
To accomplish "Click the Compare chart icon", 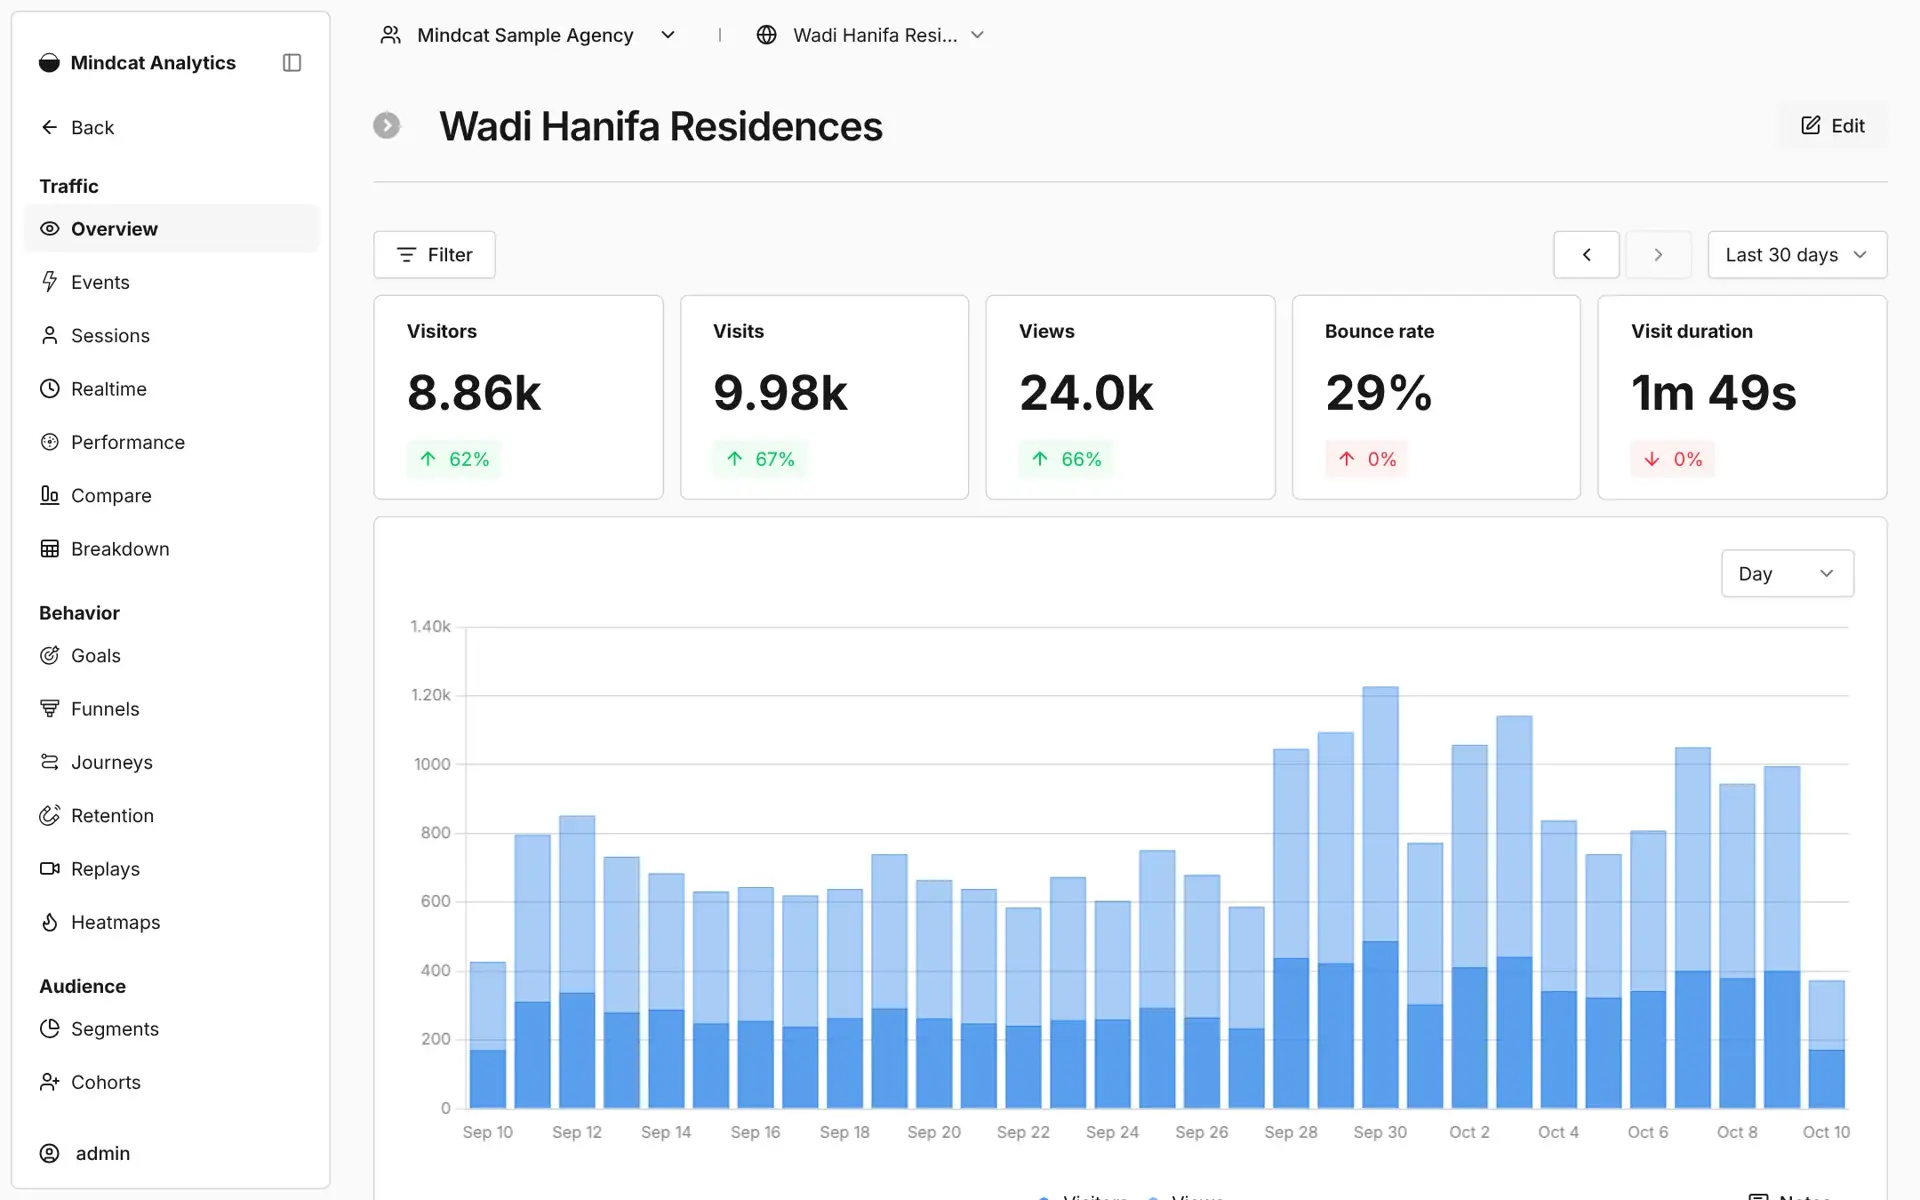I will click(49, 495).
